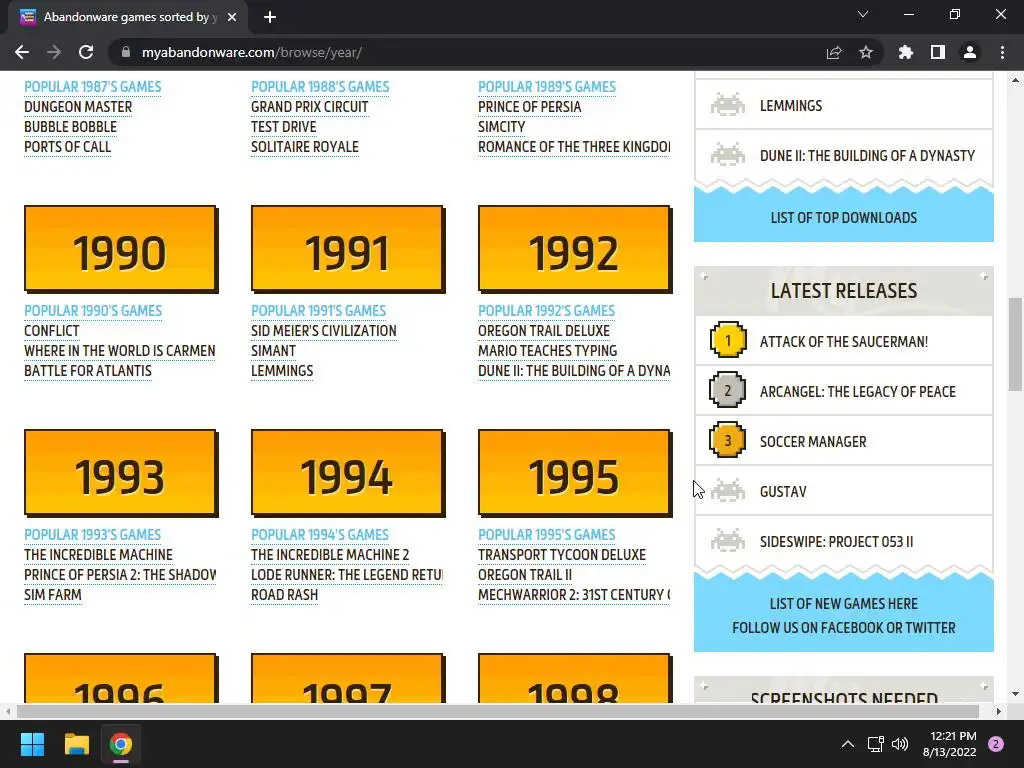Click the forward navigation arrow
Viewport: 1024px width, 768px height.
point(54,52)
